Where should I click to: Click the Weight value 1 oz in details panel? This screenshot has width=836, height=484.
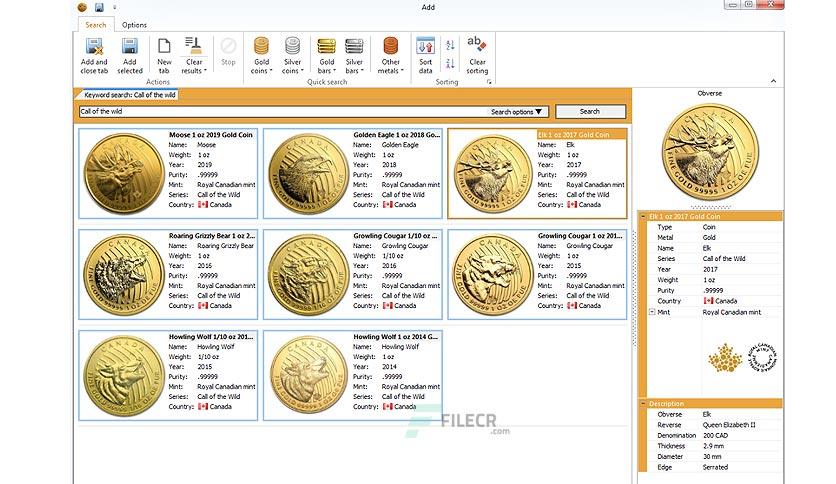(x=709, y=280)
